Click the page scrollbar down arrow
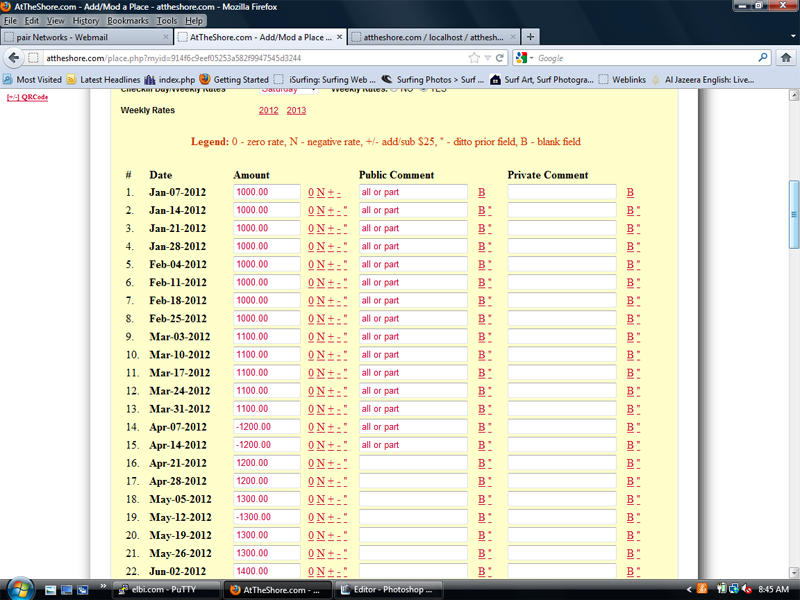The image size is (800, 600). 794,572
